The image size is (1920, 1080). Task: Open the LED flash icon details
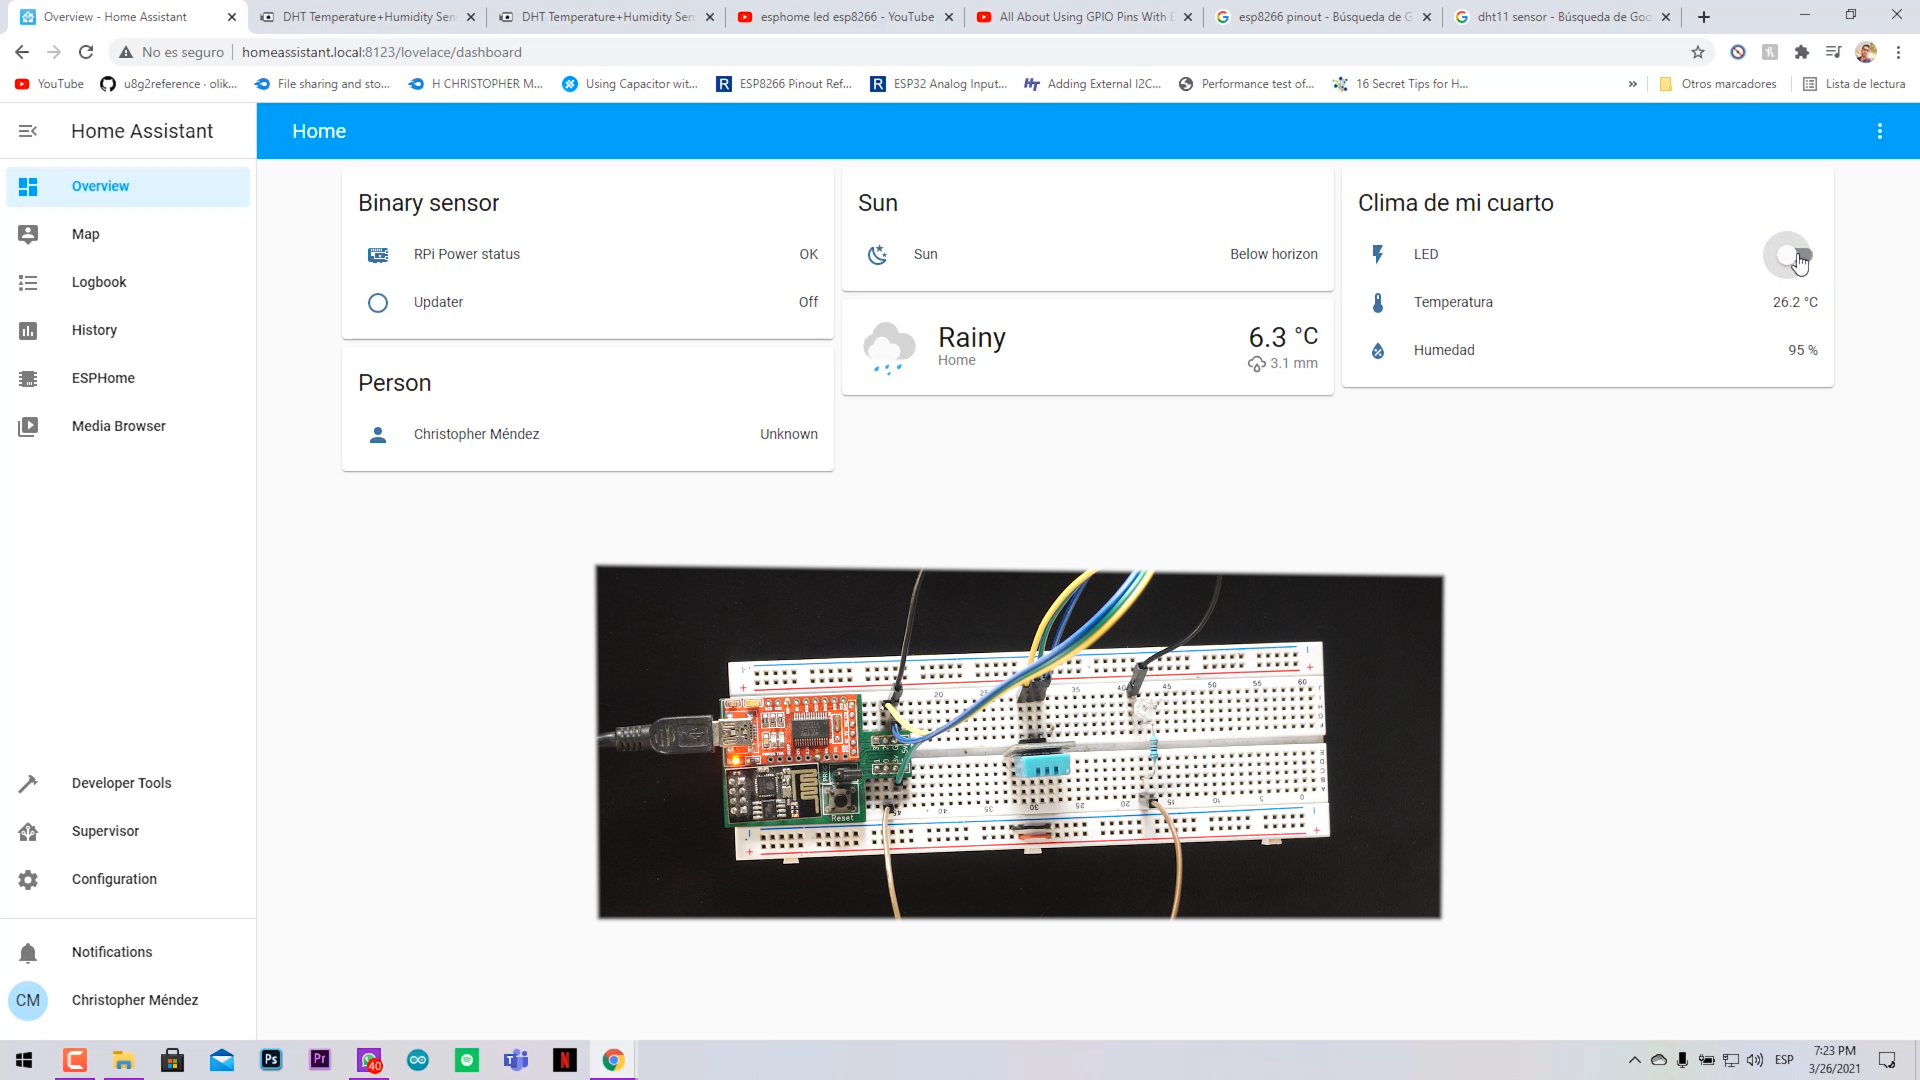click(1378, 254)
